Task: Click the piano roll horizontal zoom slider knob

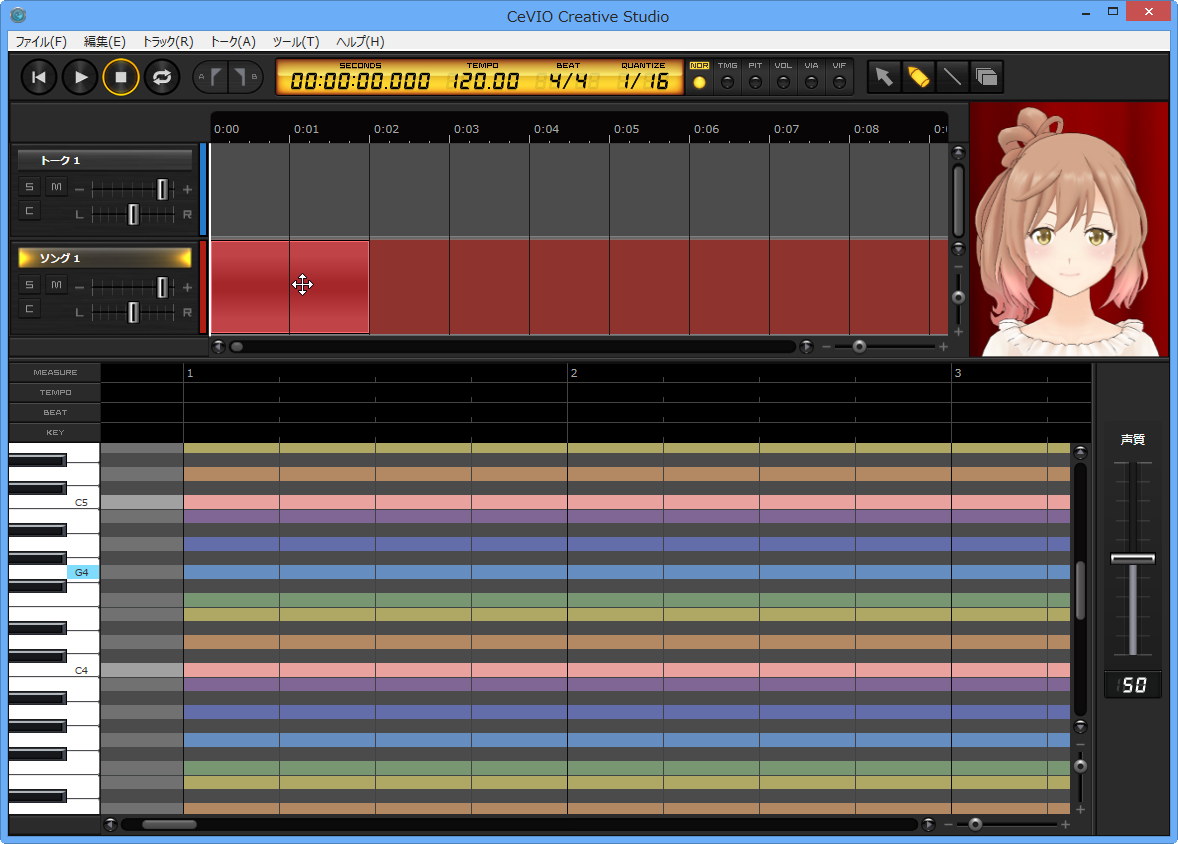Action: [x=975, y=824]
